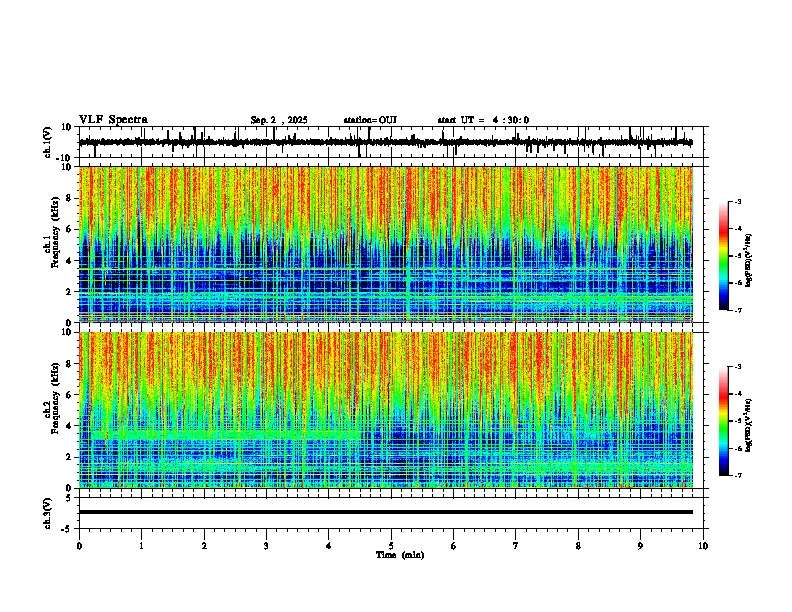Click the ch.1 colorbar log(PSD) label
This screenshot has width=792, height=612.
point(748,260)
